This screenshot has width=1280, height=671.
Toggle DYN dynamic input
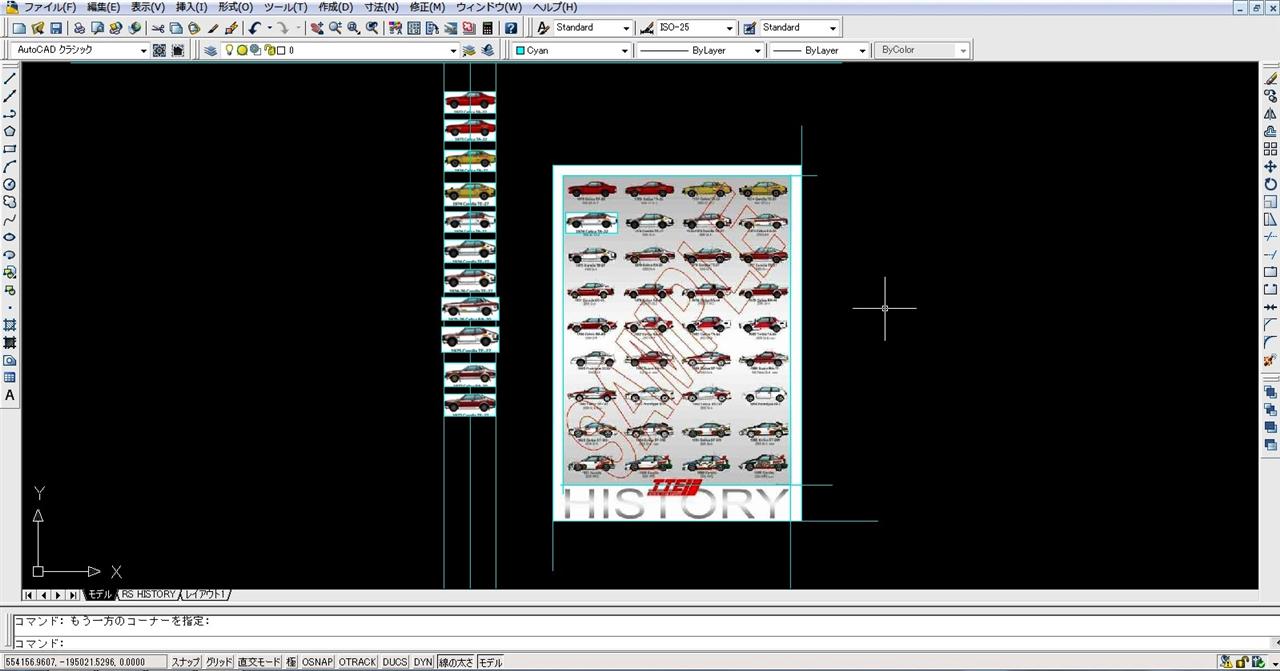pos(423,662)
